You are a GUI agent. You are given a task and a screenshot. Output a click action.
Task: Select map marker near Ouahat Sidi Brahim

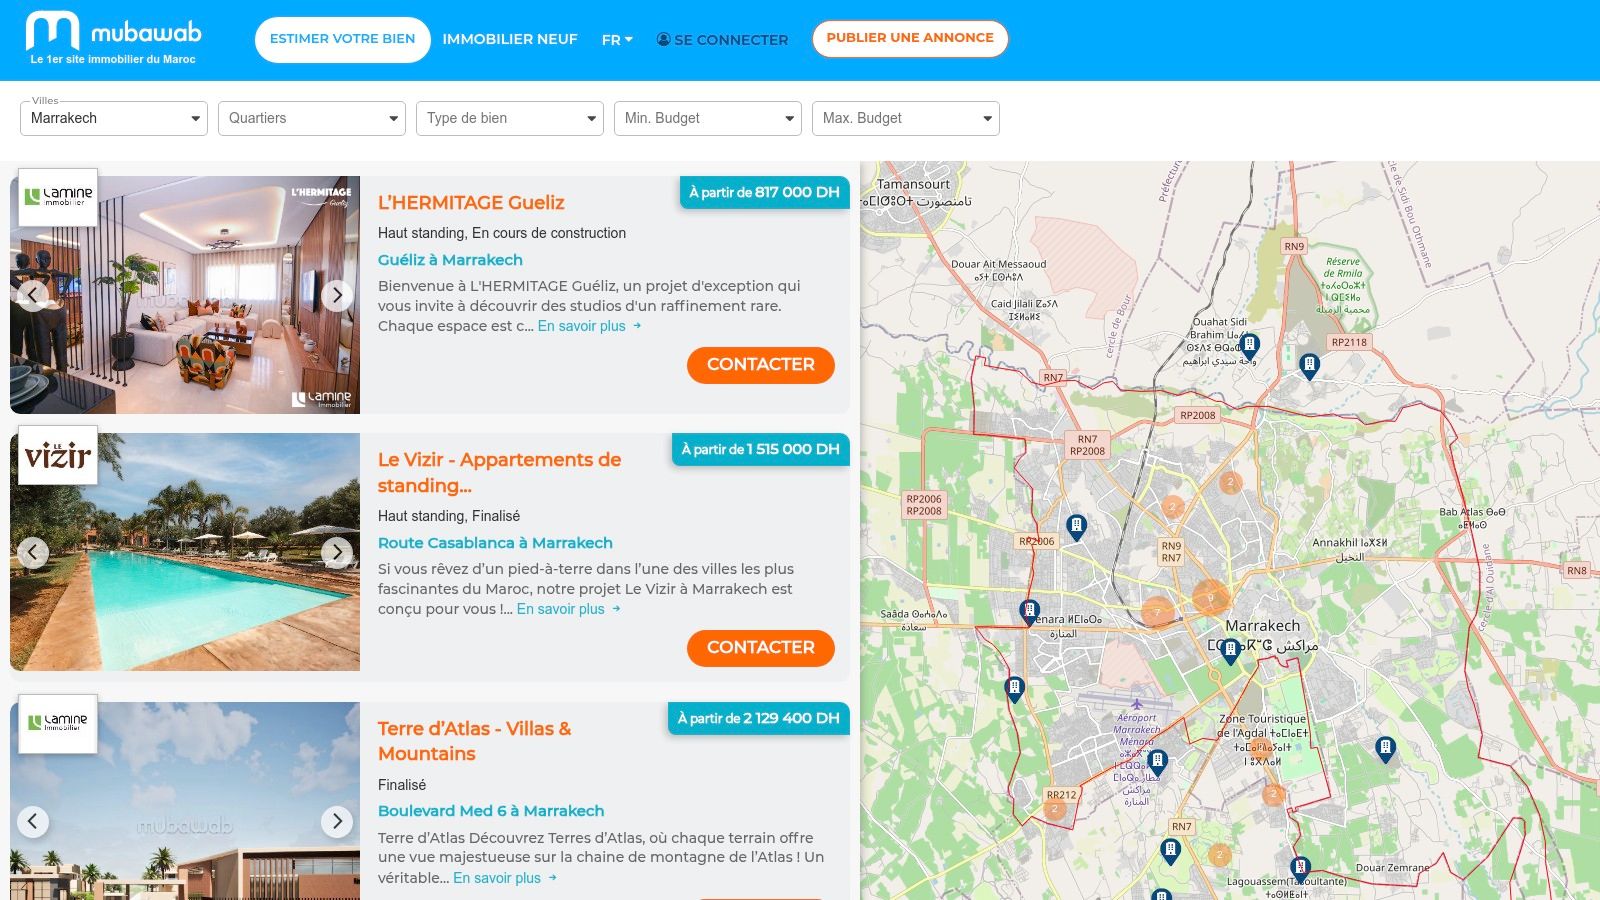[x=1249, y=347]
